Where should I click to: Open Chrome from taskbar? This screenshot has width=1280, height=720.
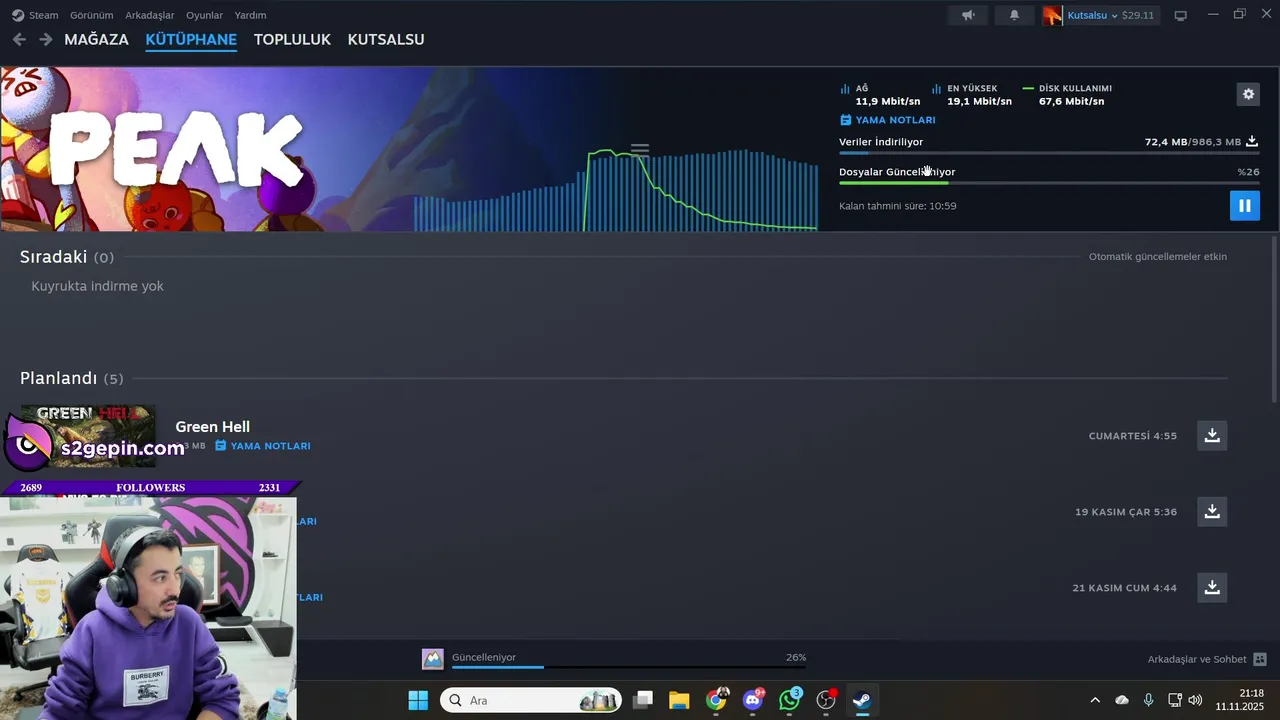[716, 700]
